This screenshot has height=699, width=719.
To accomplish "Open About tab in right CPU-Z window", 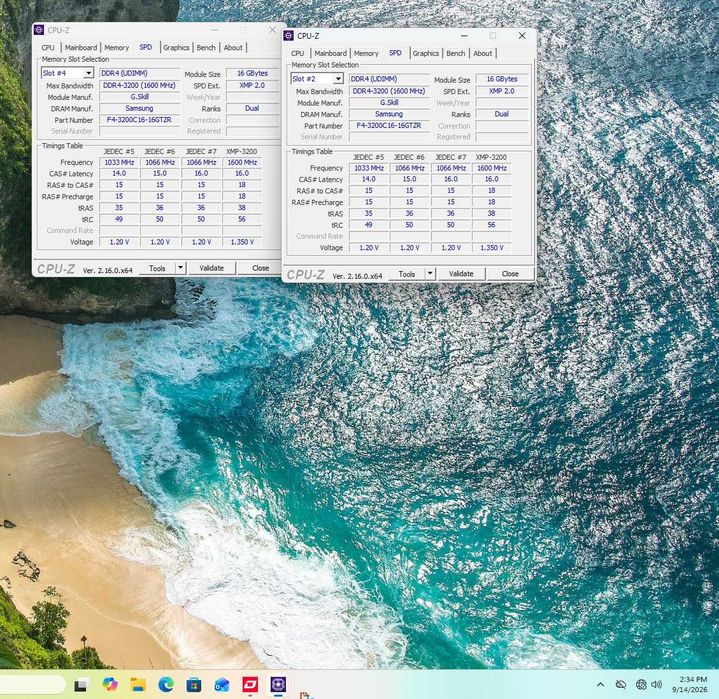I will point(482,54).
